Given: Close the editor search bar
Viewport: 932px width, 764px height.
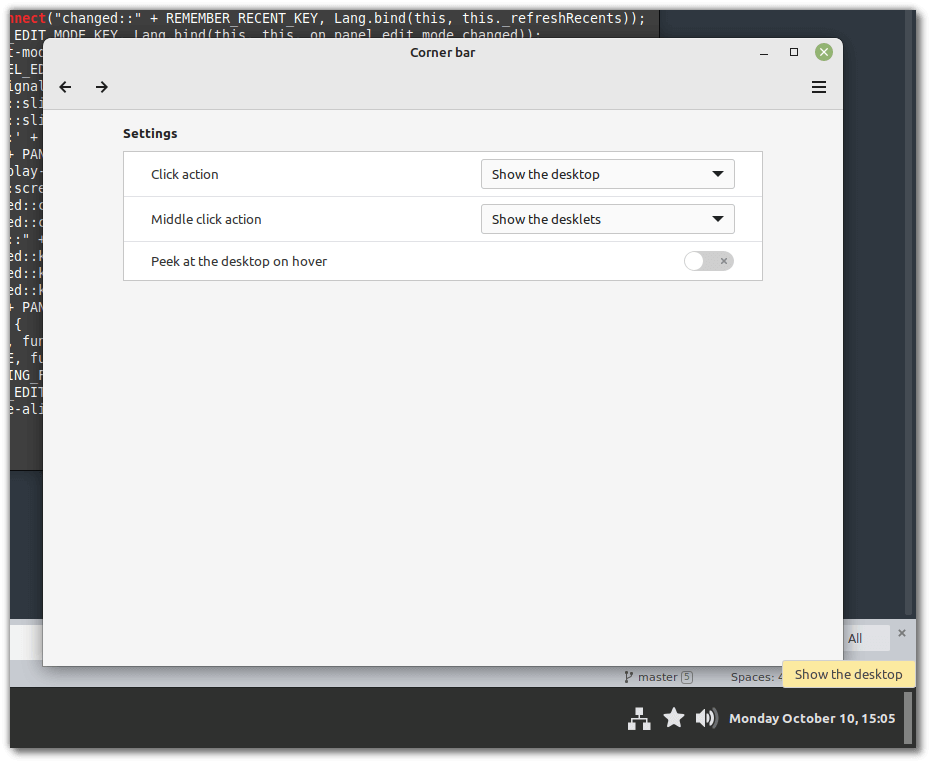Looking at the screenshot, I should [x=901, y=633].
